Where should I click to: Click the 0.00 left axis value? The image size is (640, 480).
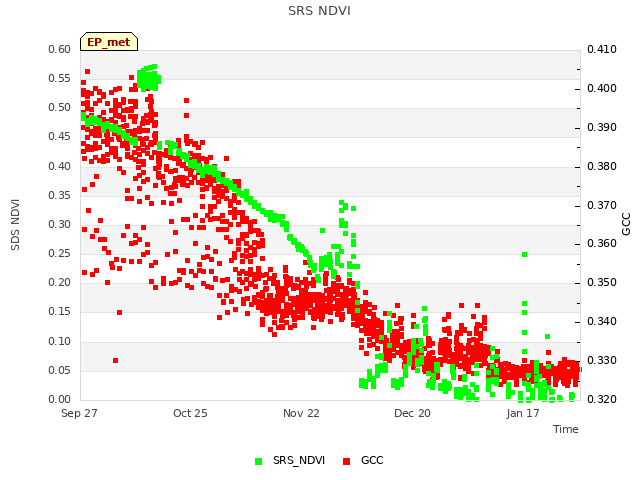(60, 399)
